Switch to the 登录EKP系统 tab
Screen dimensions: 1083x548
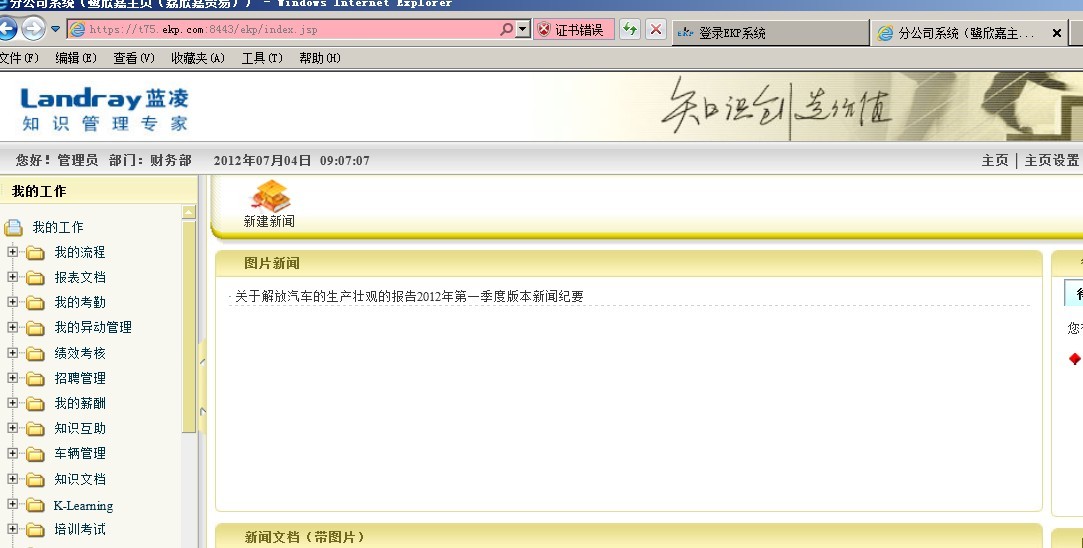click(x=770, y=32)
